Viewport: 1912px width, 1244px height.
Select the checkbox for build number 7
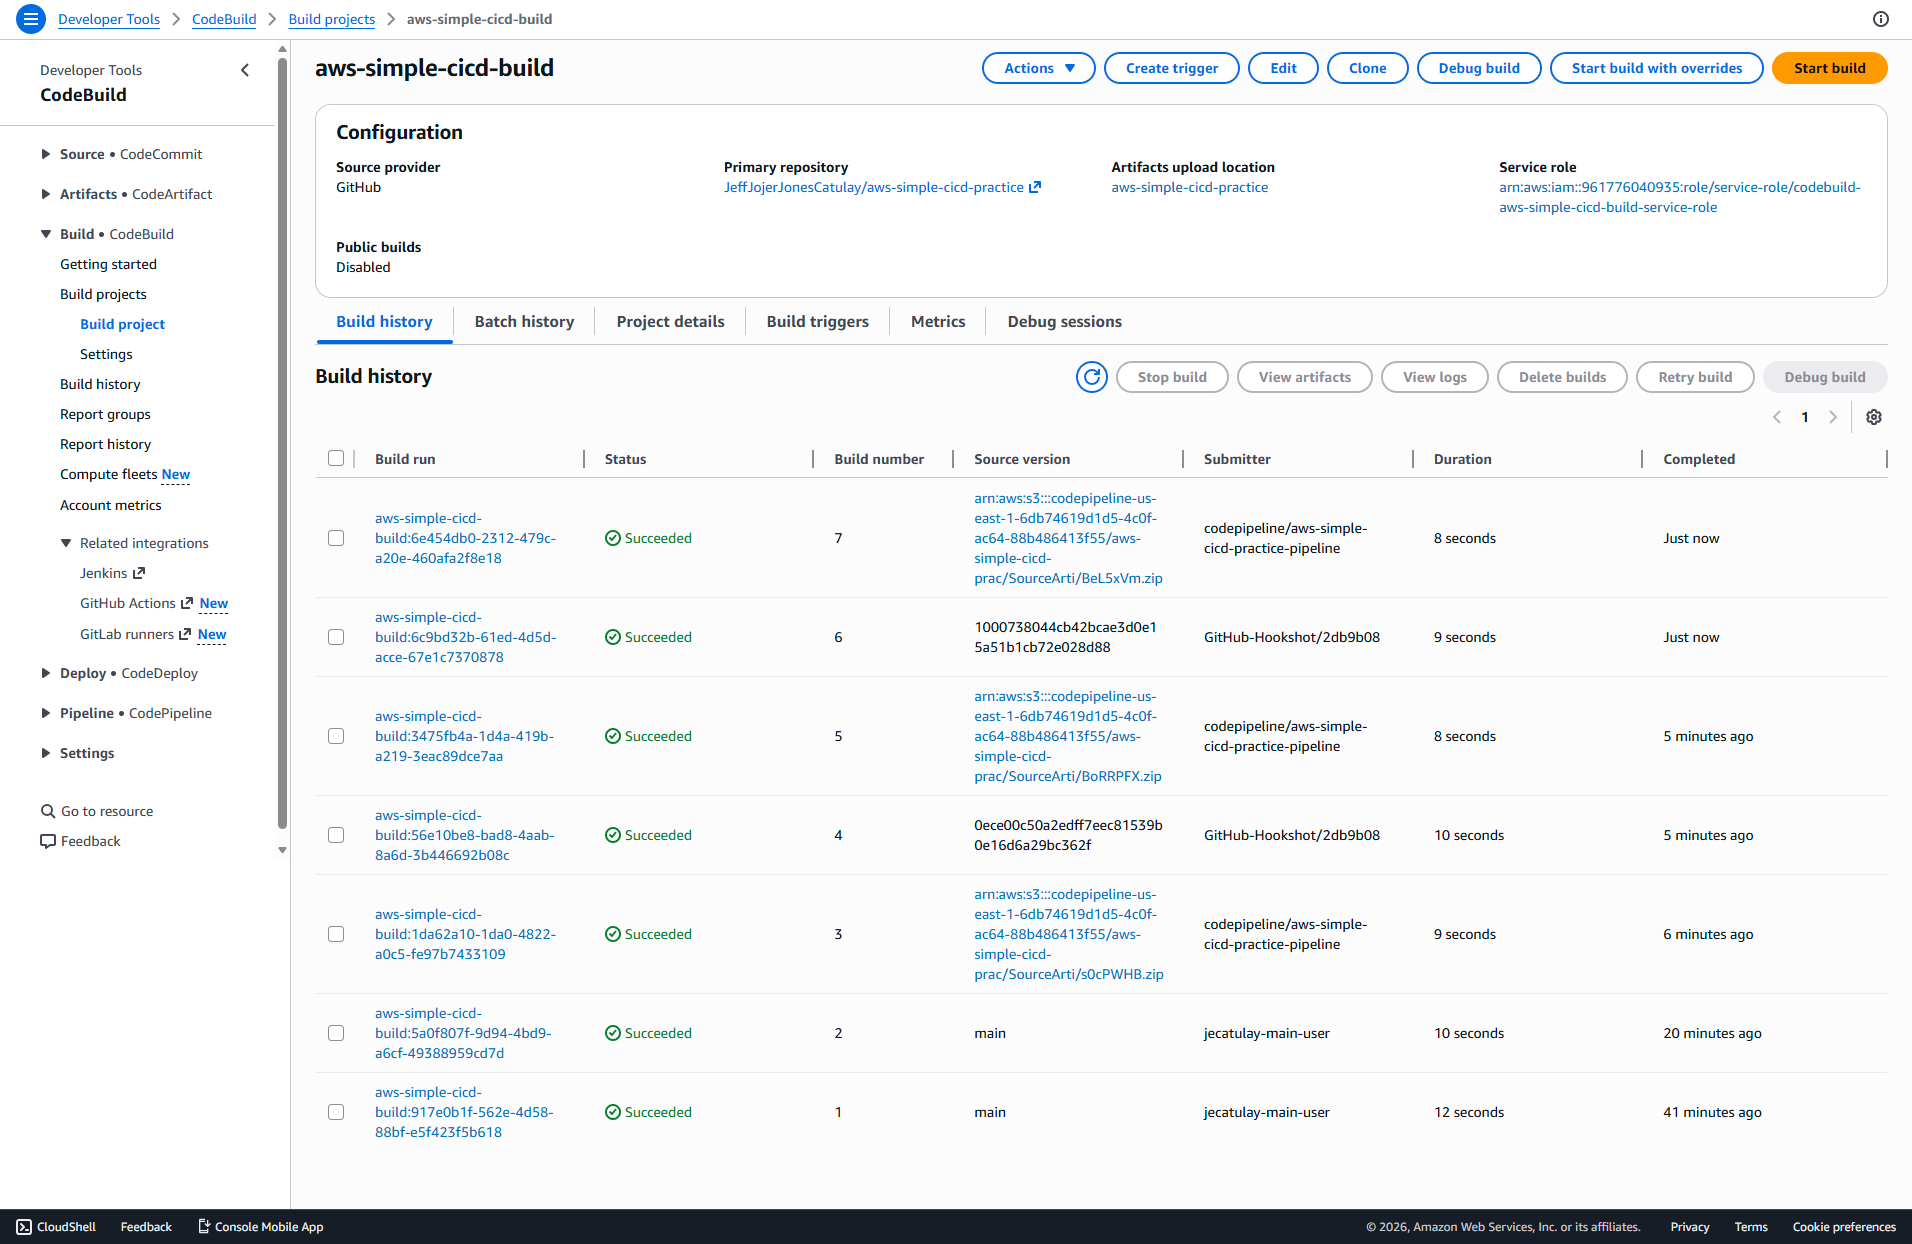(336, 538)
